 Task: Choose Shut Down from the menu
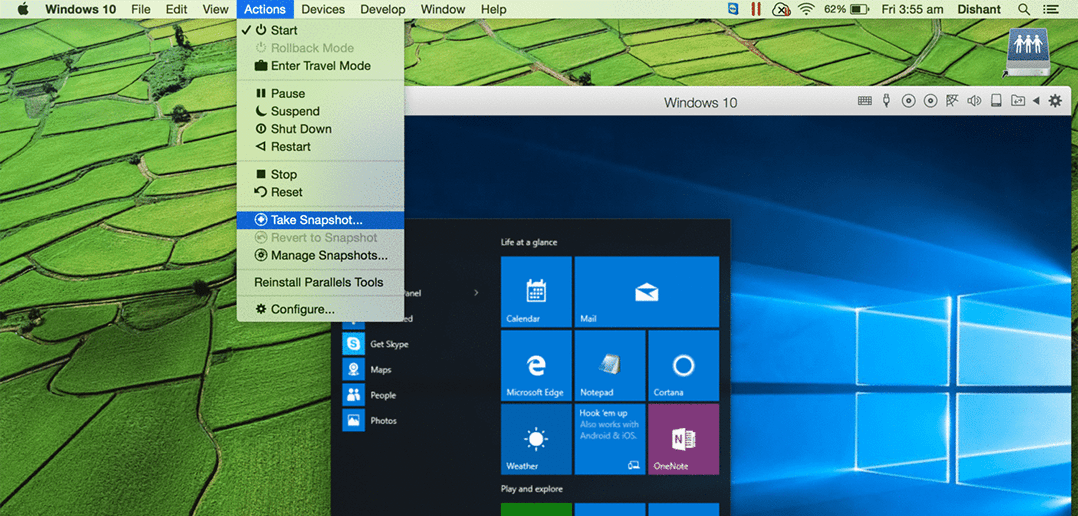click(x=320, y=129)
